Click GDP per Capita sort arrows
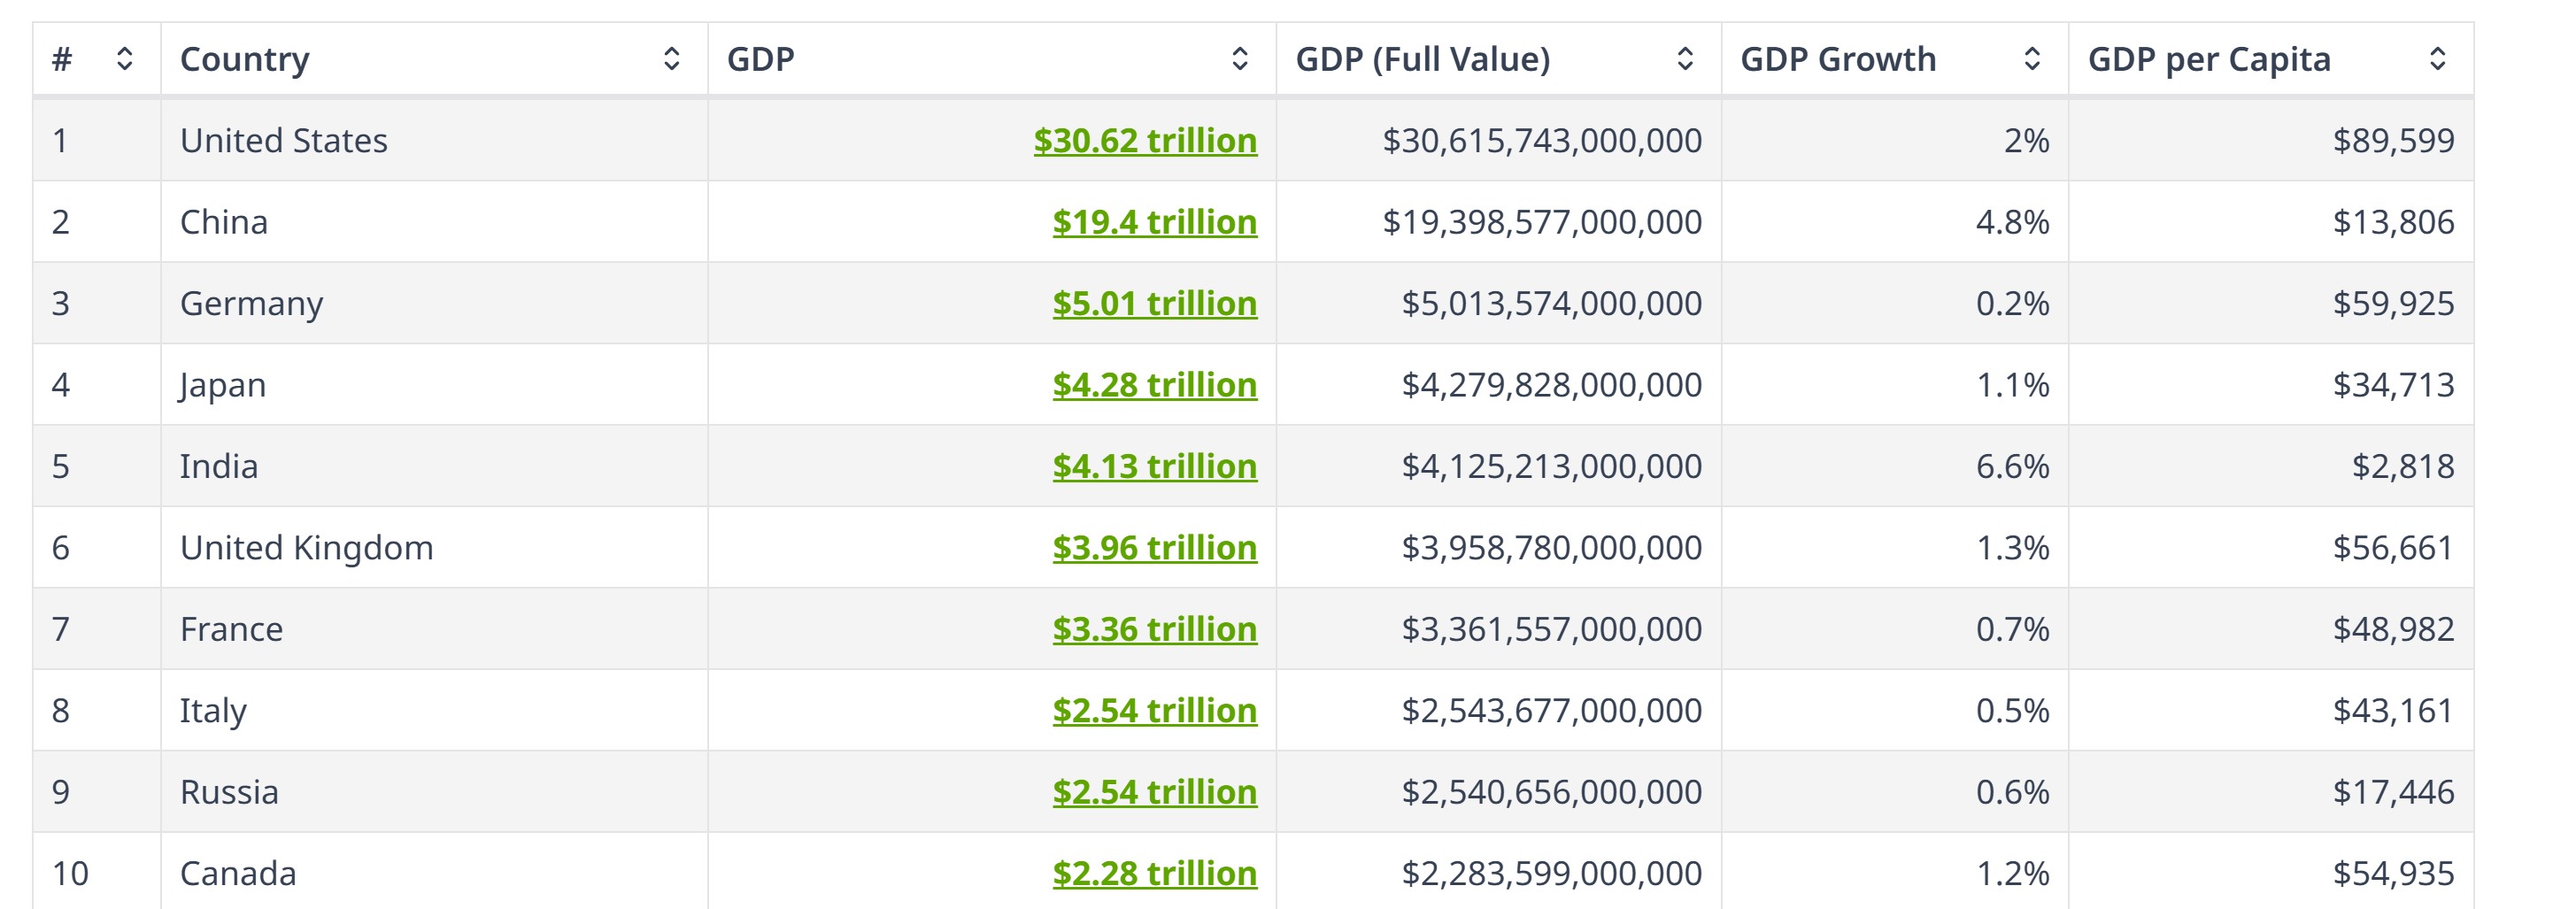This screenshot has width=2576, height=909. 2438,59
